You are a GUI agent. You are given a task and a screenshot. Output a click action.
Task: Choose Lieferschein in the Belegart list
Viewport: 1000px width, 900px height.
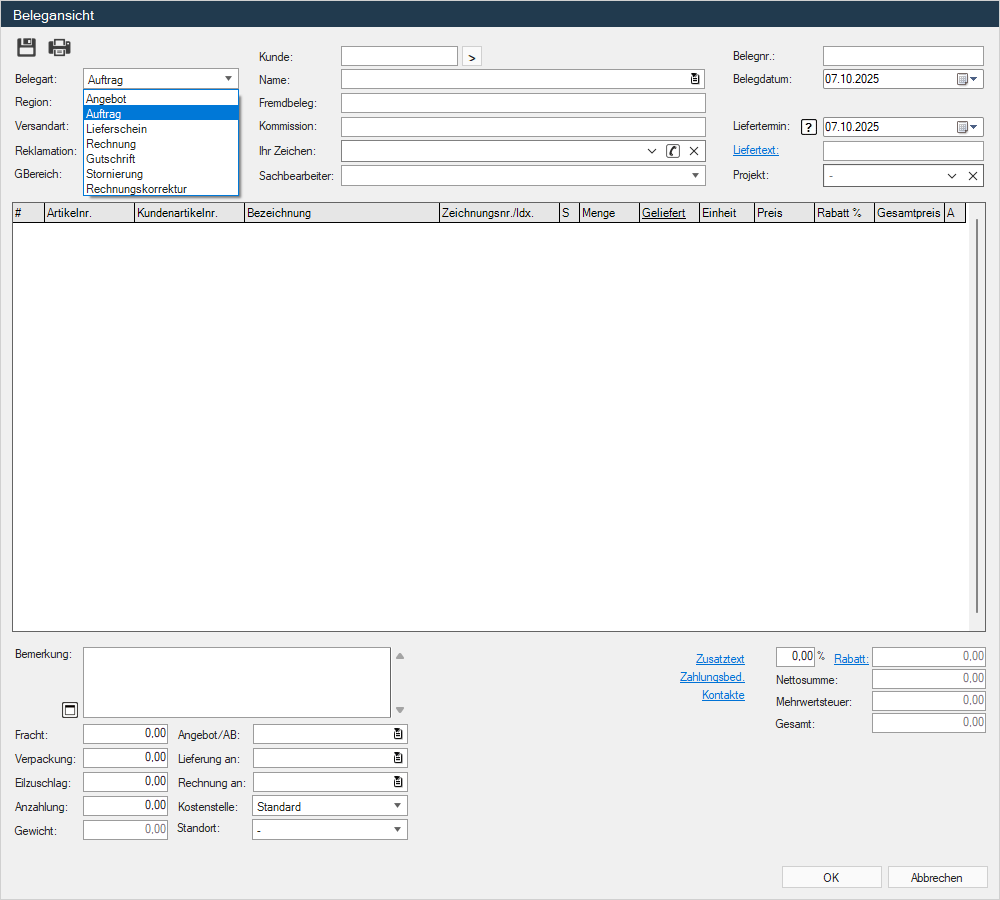click(x=117, y=129)
